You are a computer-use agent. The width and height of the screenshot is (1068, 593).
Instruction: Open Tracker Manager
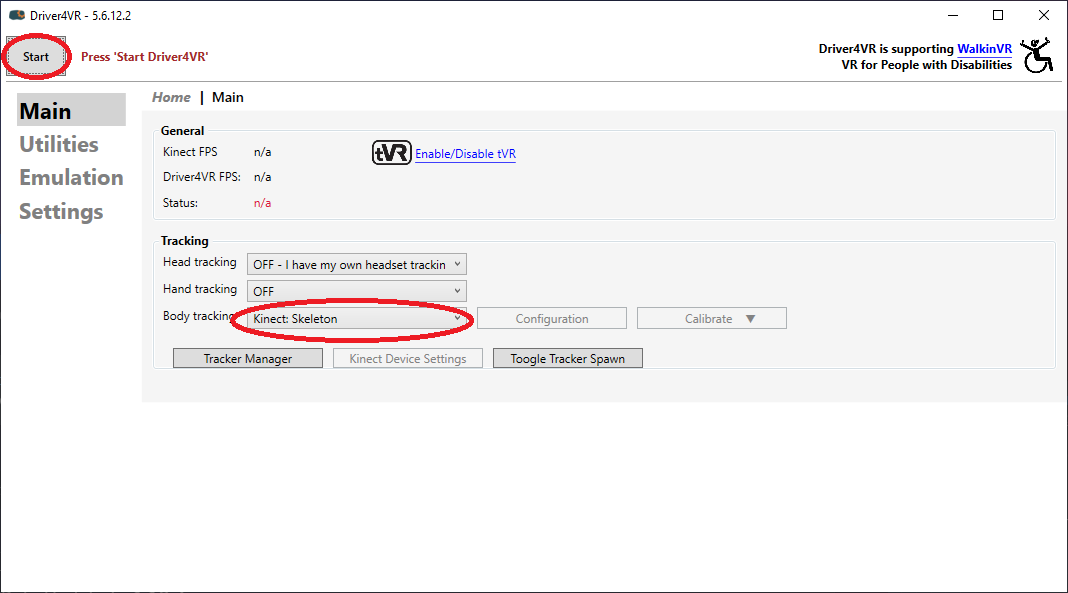coord(248,359)
